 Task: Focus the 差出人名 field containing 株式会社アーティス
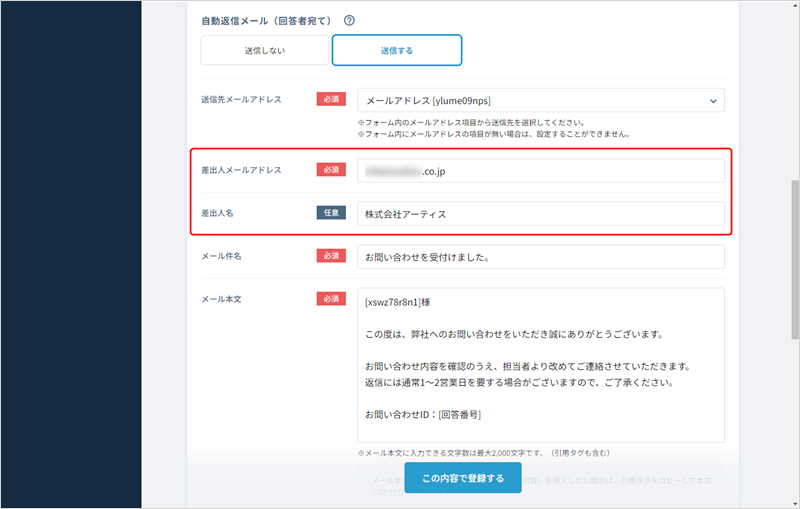coord(540,214)
